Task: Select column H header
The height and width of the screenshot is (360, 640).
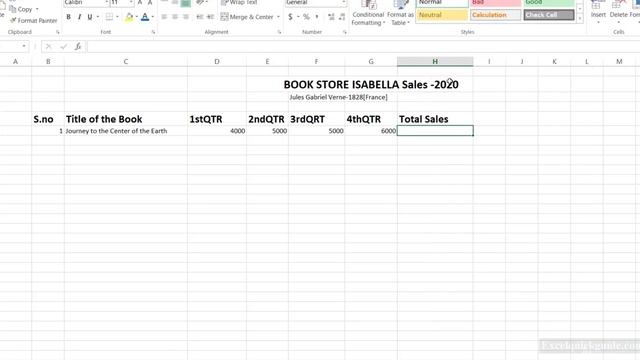Action: pyautogui.click(x=435, y=62)
